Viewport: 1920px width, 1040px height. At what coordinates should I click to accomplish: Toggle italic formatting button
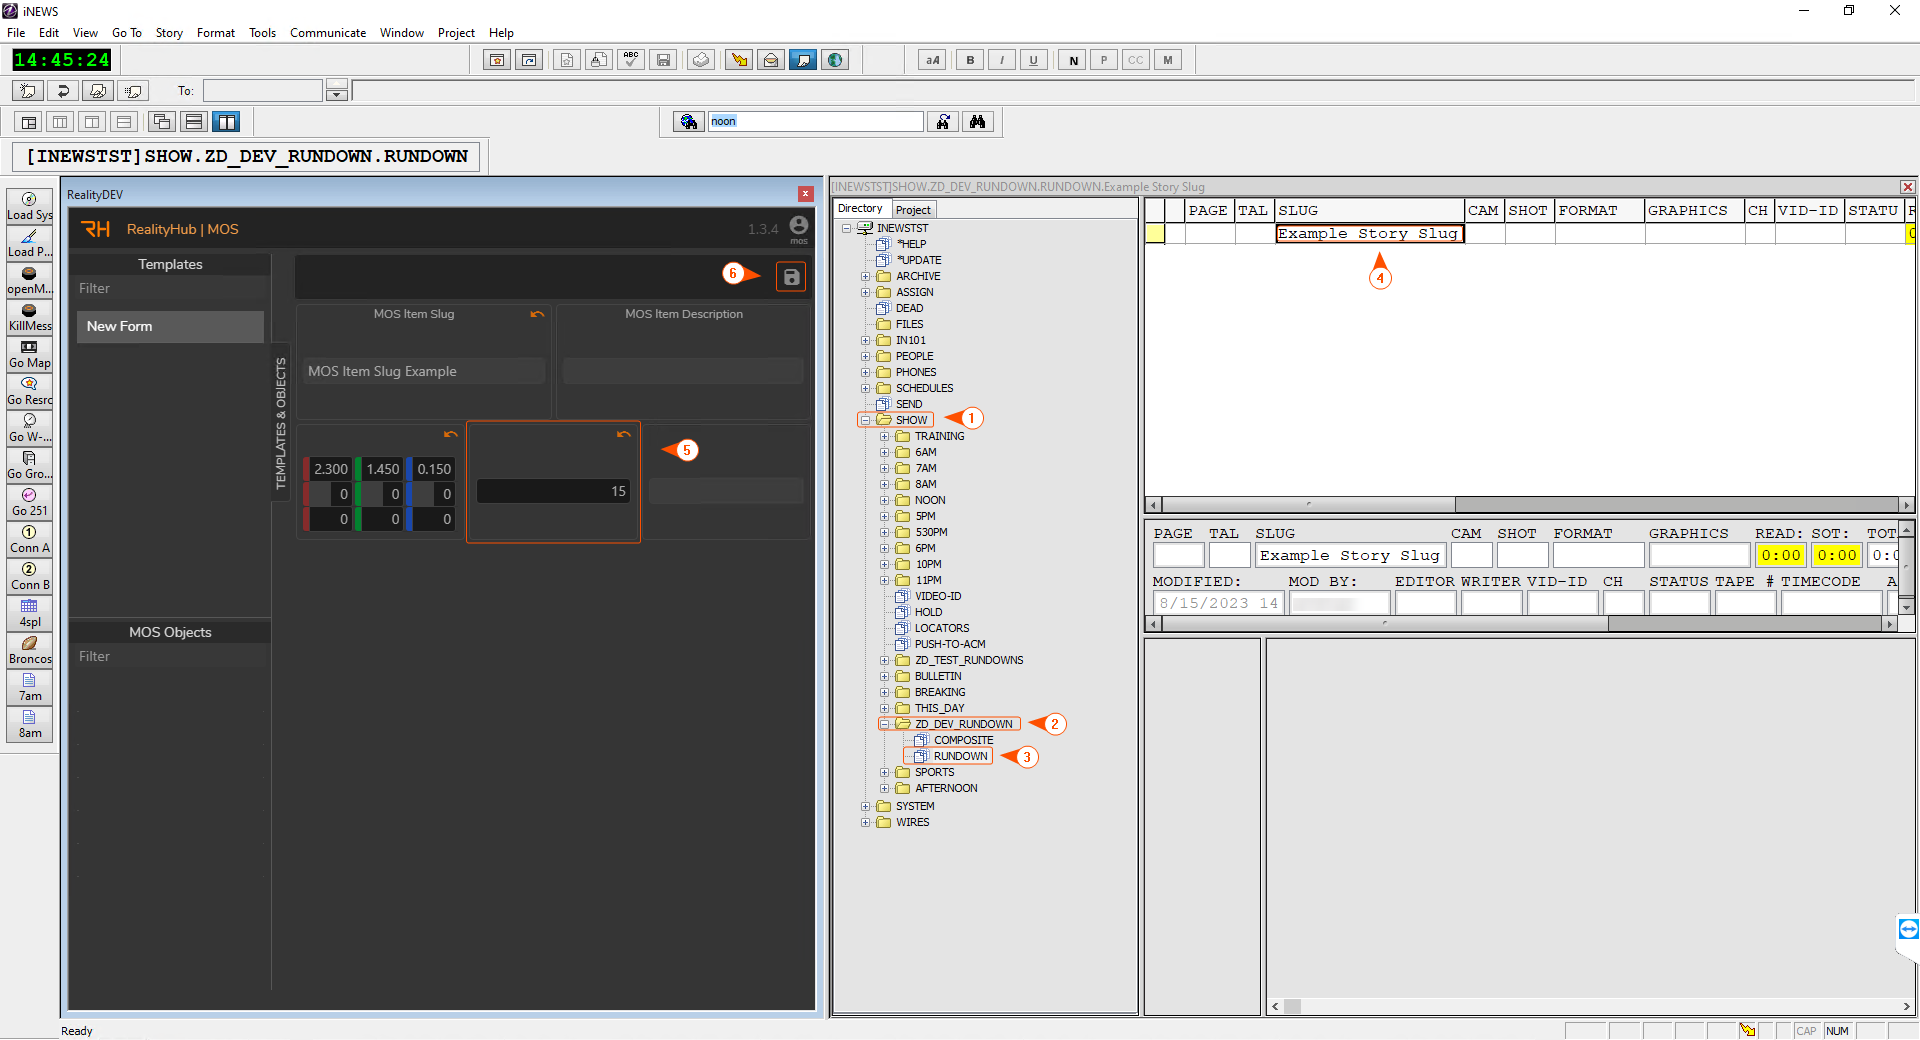click(1001, 60)
